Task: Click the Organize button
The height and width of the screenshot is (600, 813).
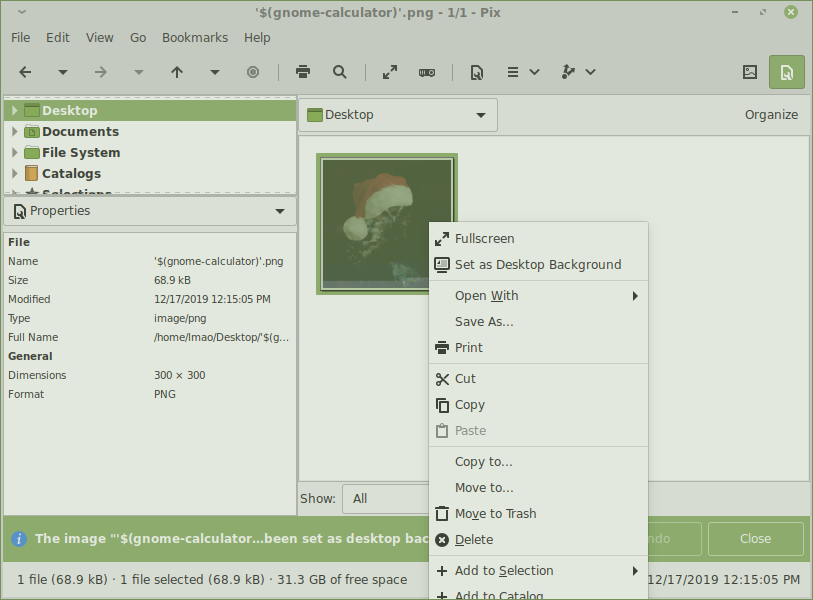Action: click(771, 115)
